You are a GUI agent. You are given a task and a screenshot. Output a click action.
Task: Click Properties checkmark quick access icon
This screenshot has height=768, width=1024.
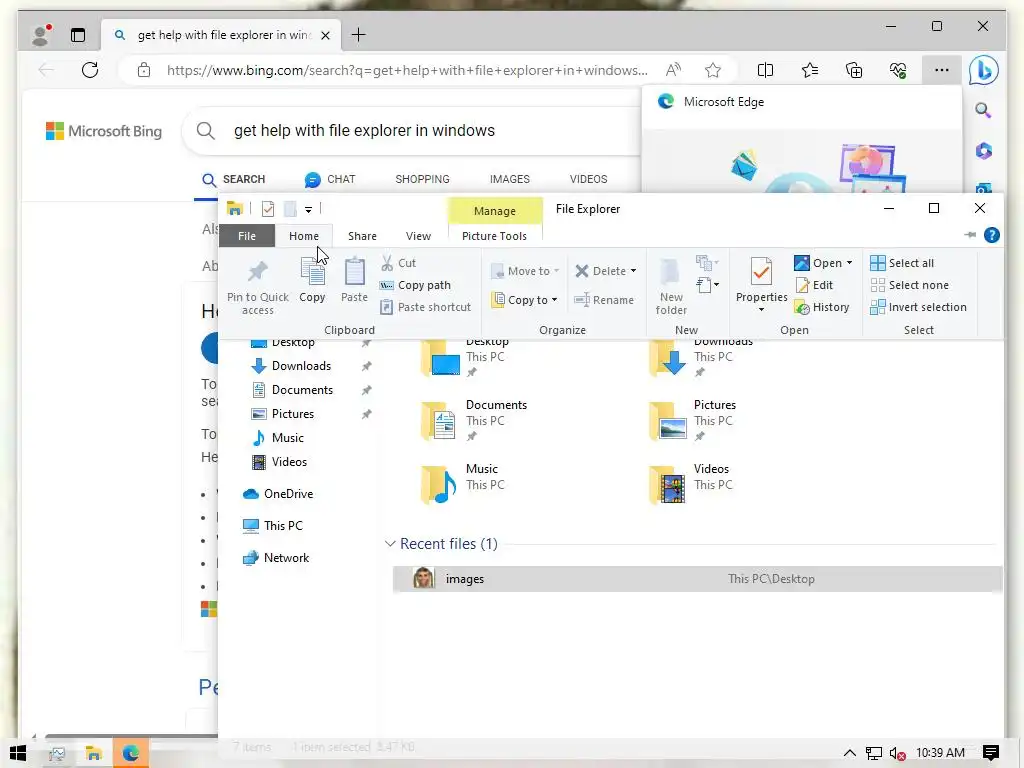pyautogui.click(x=268, y=209)
